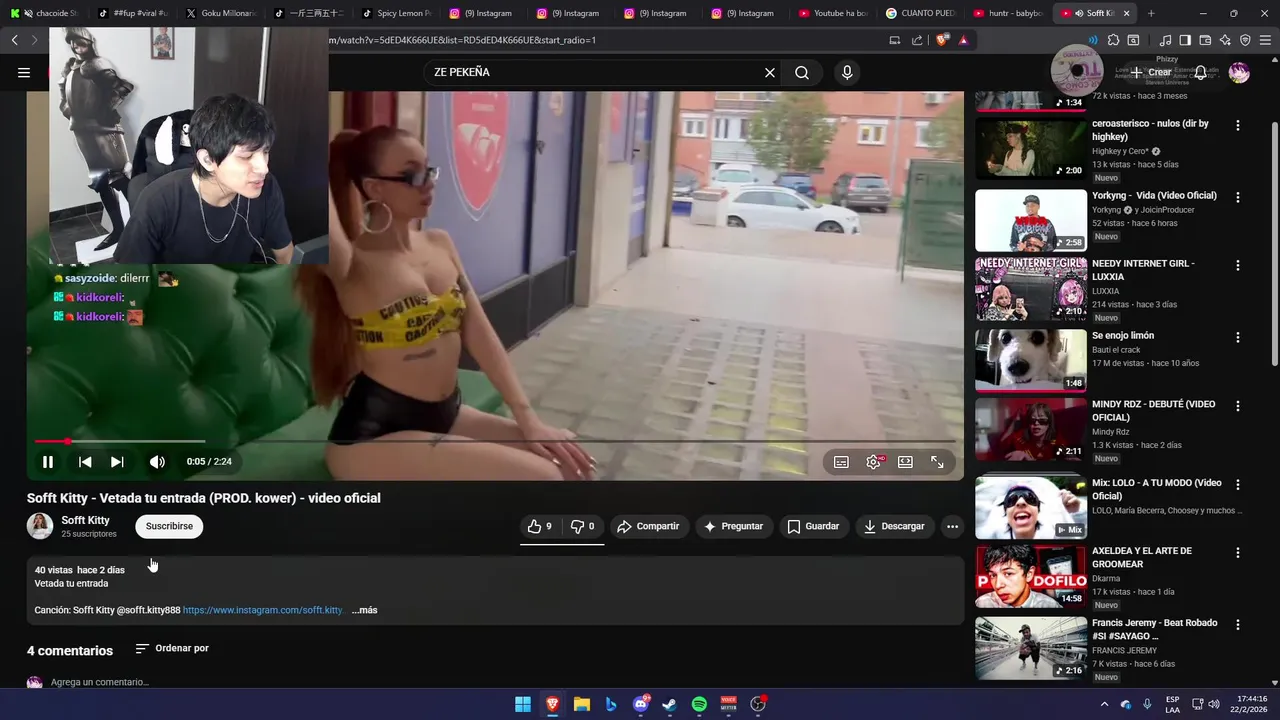This screenshot has height=720, width=1280.
Task: Switch to the Youtube ha bo tab
Action: [x=832, y=13]
